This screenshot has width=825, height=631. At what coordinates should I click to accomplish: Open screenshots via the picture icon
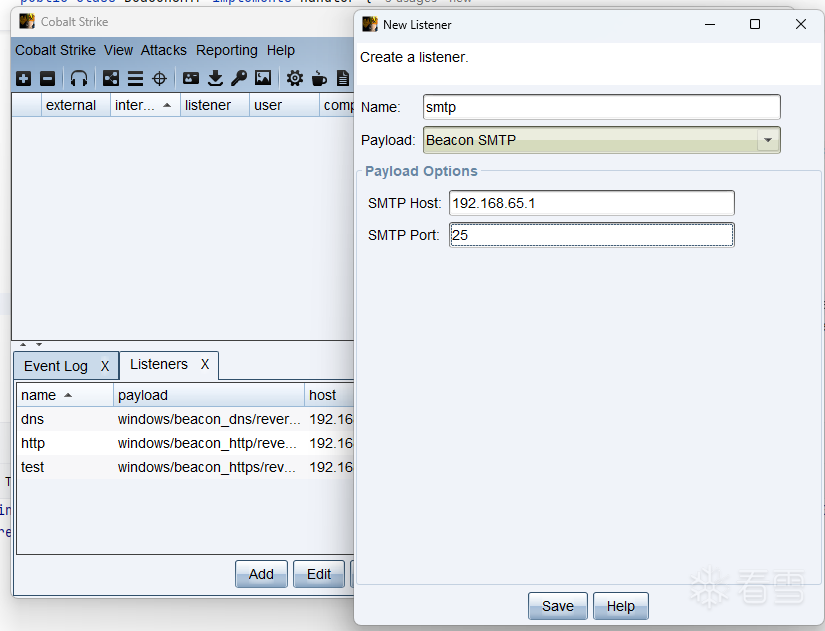[263, 78]
